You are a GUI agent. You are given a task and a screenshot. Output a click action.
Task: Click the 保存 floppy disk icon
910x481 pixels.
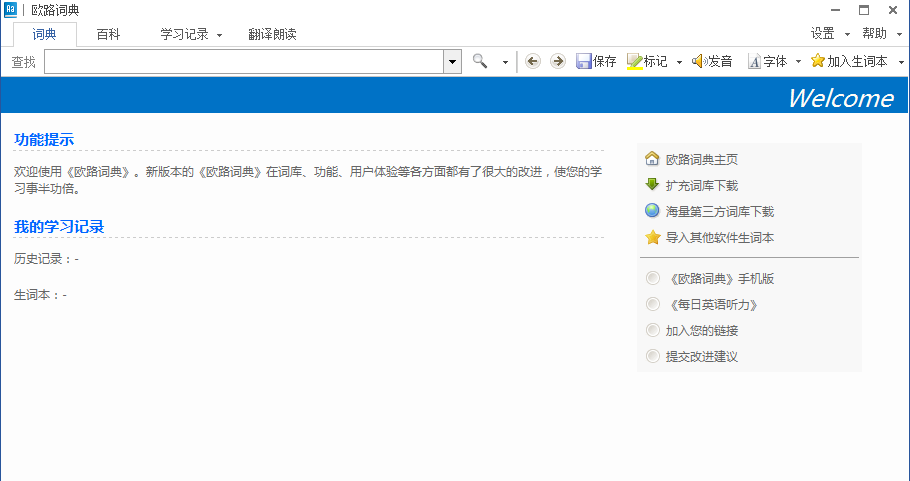[x=583, y=61]
